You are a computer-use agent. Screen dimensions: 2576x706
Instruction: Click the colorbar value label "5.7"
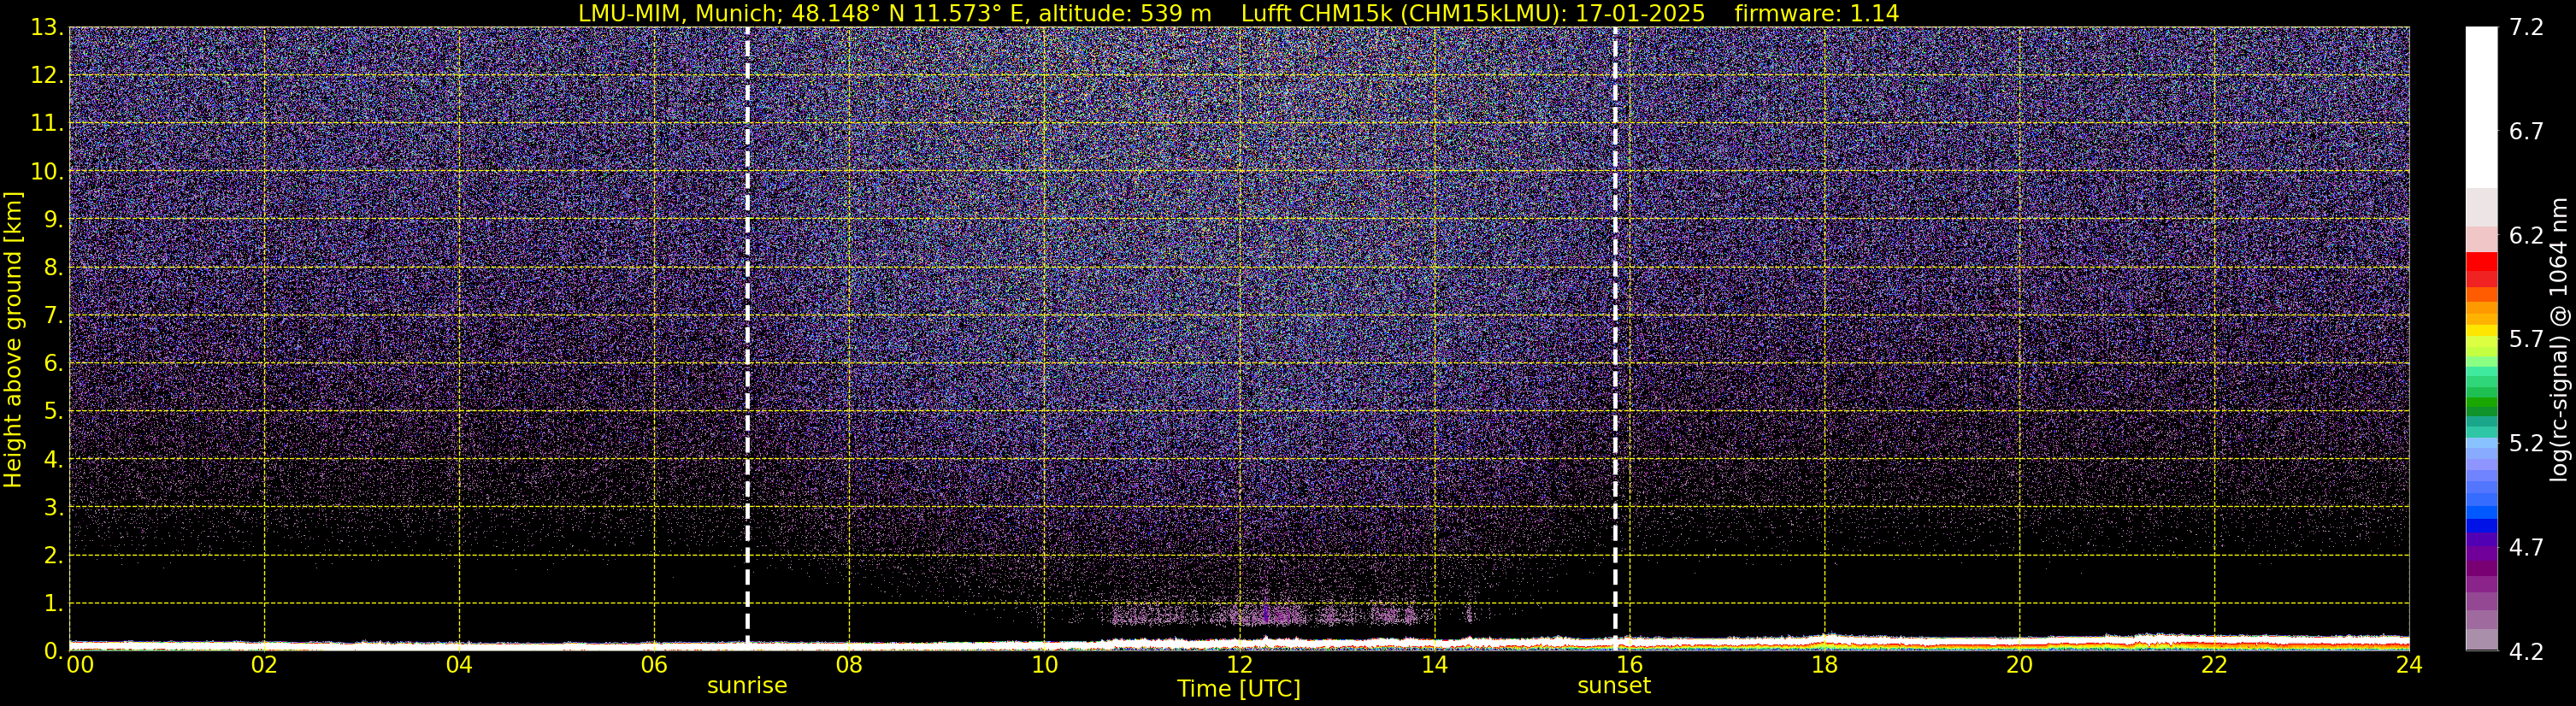2526,339
